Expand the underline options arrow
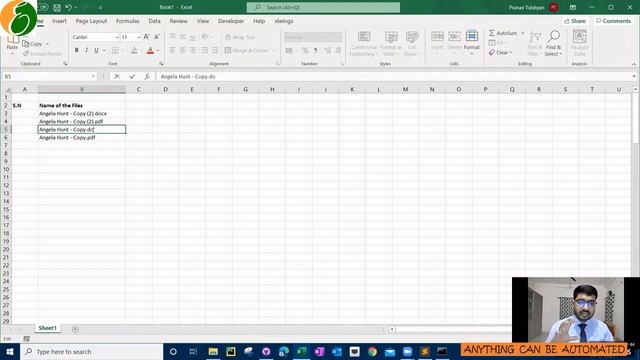The image size is (640, 360). click(x=104, y=51)
